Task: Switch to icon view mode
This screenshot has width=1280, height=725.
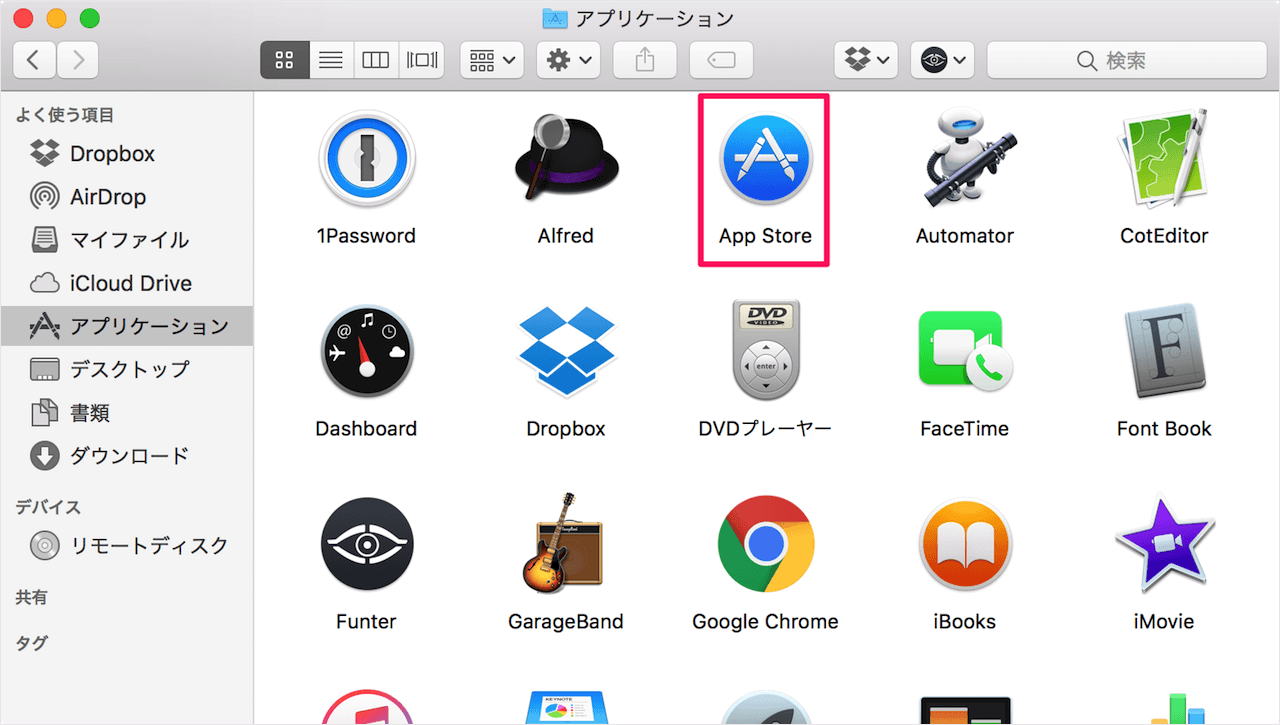Action: pyautogui.click(x=285, y=60)
